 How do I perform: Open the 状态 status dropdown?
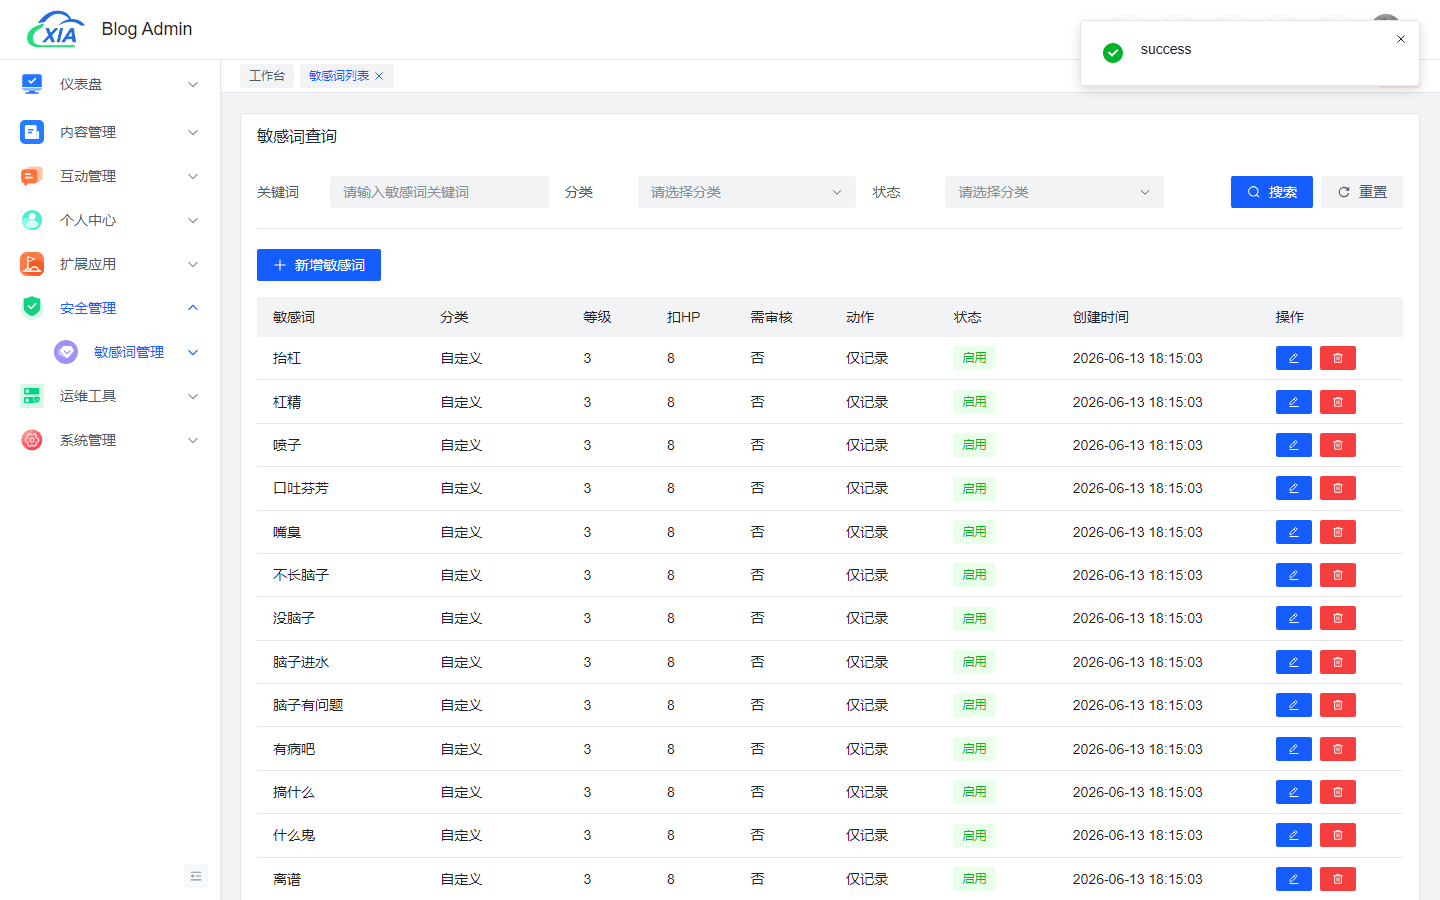click(1054, 192)
